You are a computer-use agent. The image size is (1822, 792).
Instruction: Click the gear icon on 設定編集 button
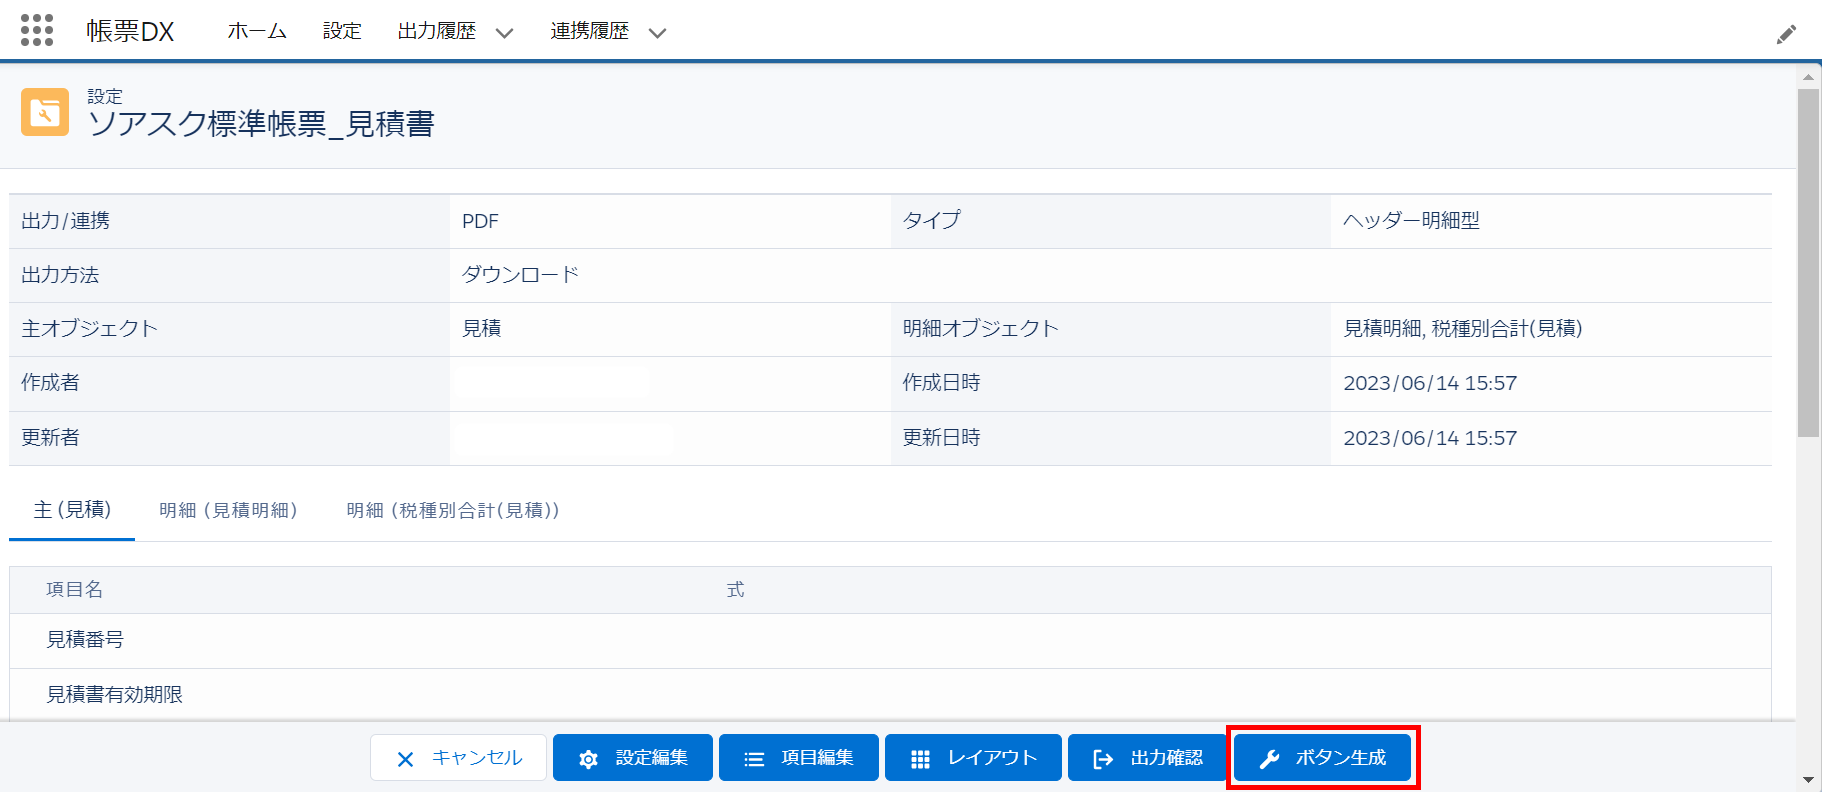pos(588,759)
